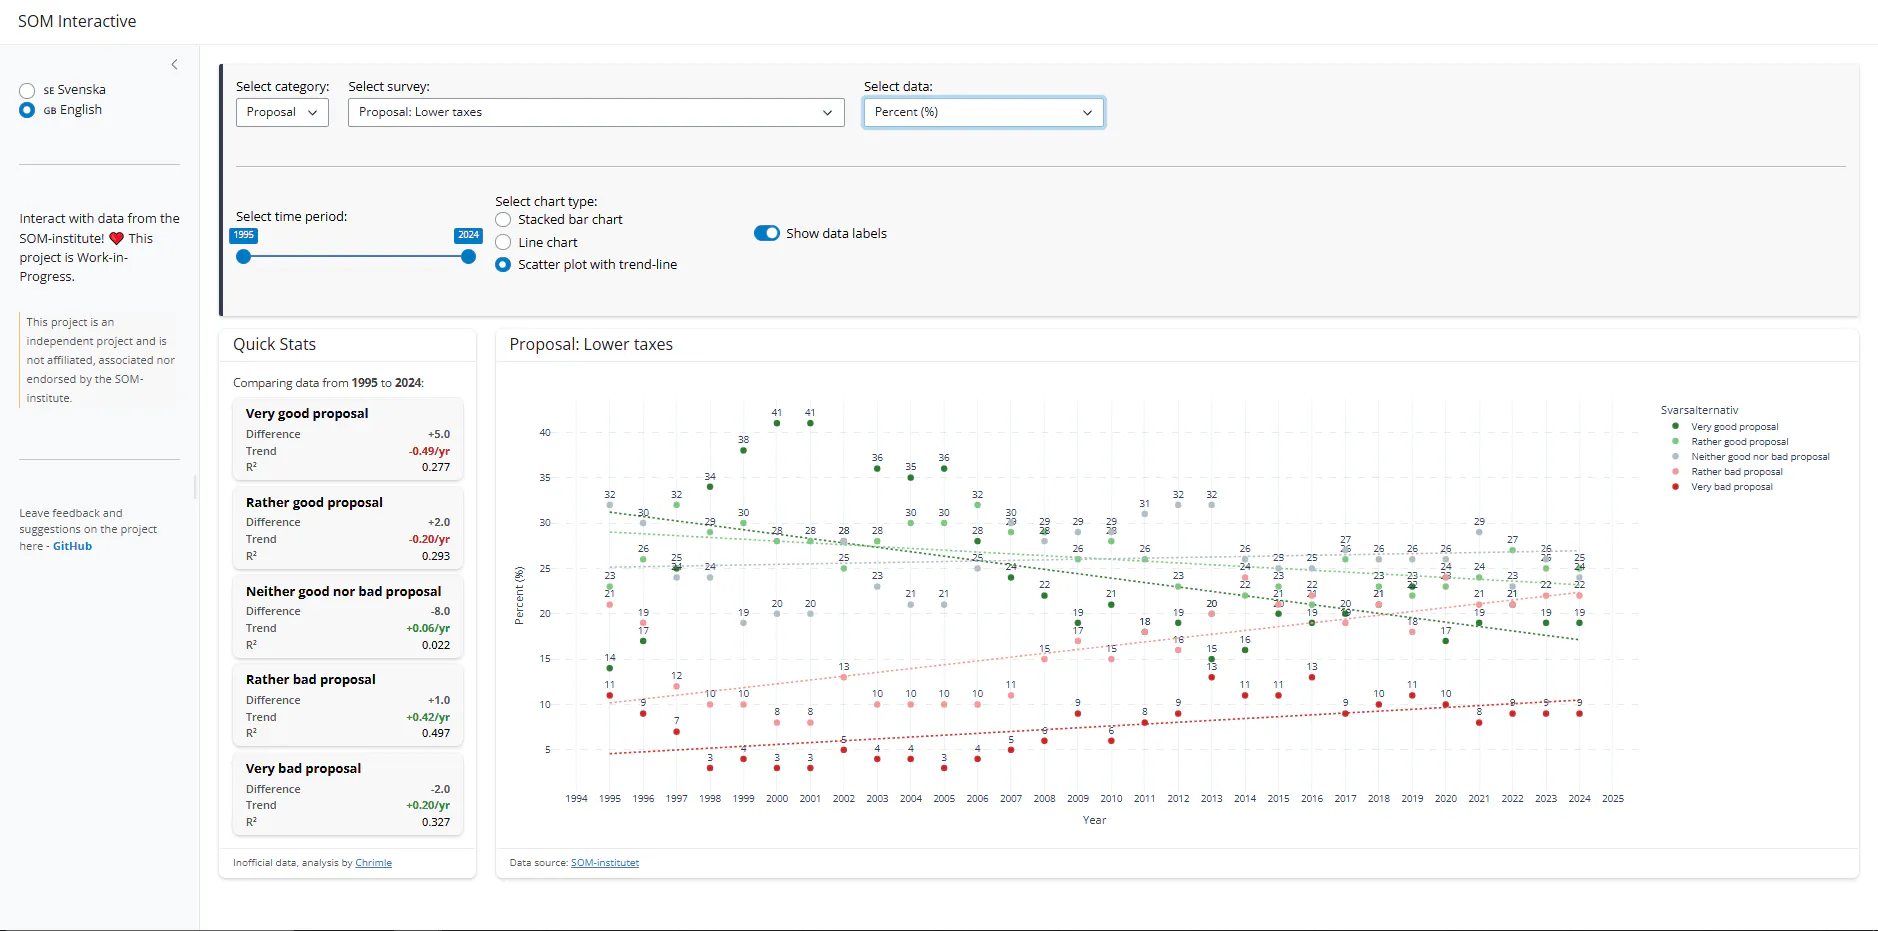Expand the Select data Percent dropdown

[x=984, y=112]
